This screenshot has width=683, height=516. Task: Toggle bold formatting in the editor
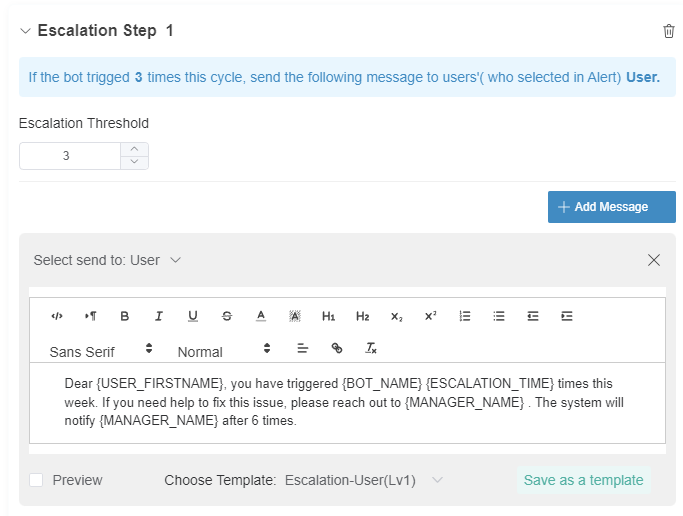(125, 316)
